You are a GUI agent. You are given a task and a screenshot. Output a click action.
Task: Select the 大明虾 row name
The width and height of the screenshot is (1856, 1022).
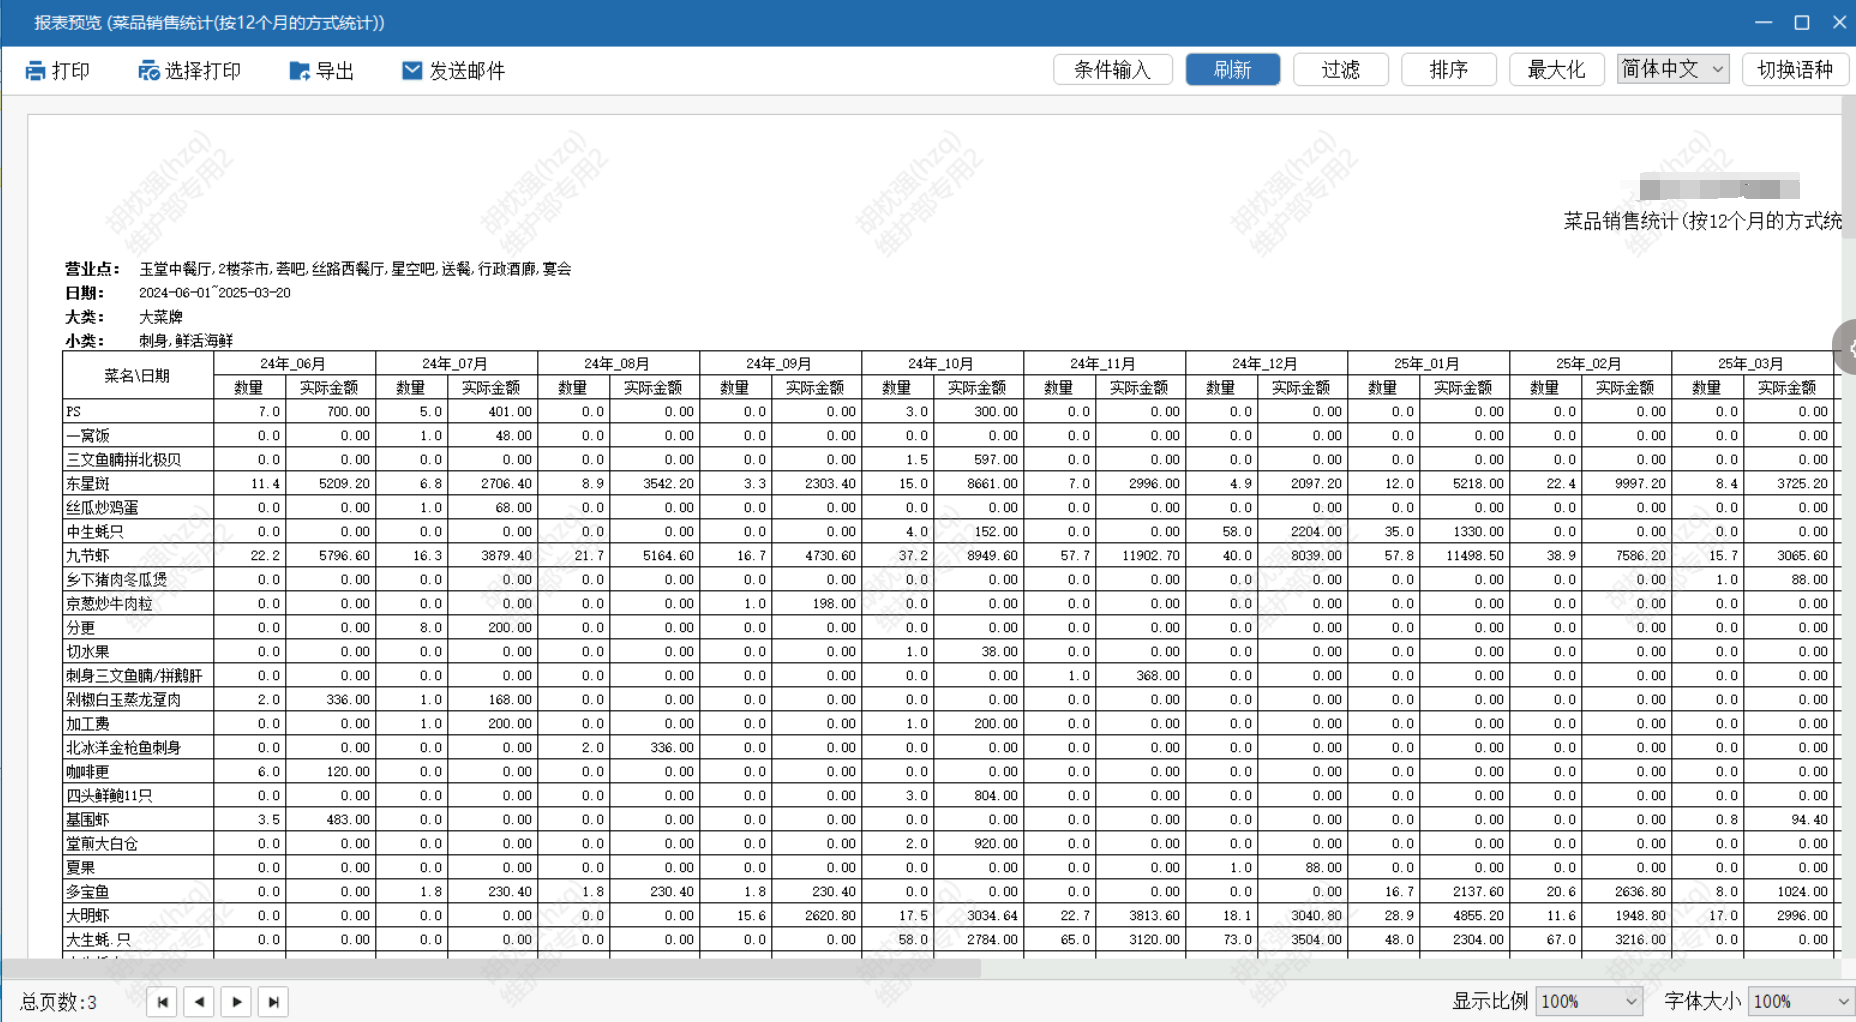pos(138,916)
